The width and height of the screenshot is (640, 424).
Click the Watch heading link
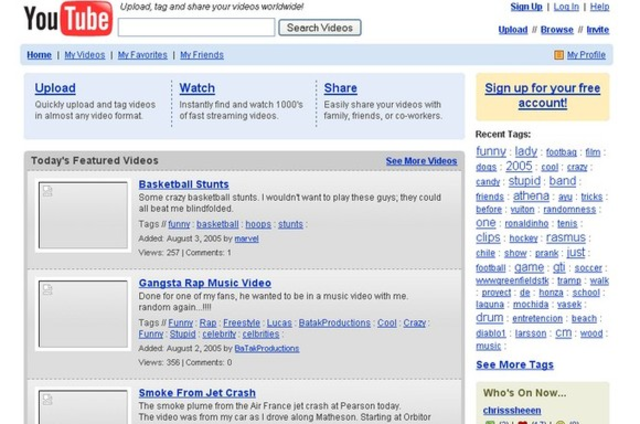tap(197, 88)
